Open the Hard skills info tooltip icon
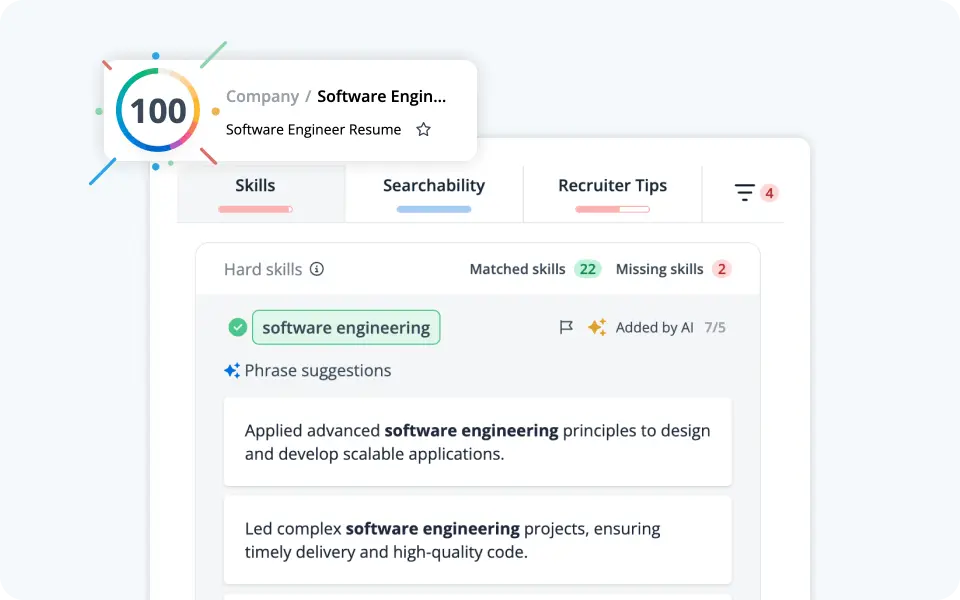The height and width of the screenshot is (600, 960). [316, 269]
